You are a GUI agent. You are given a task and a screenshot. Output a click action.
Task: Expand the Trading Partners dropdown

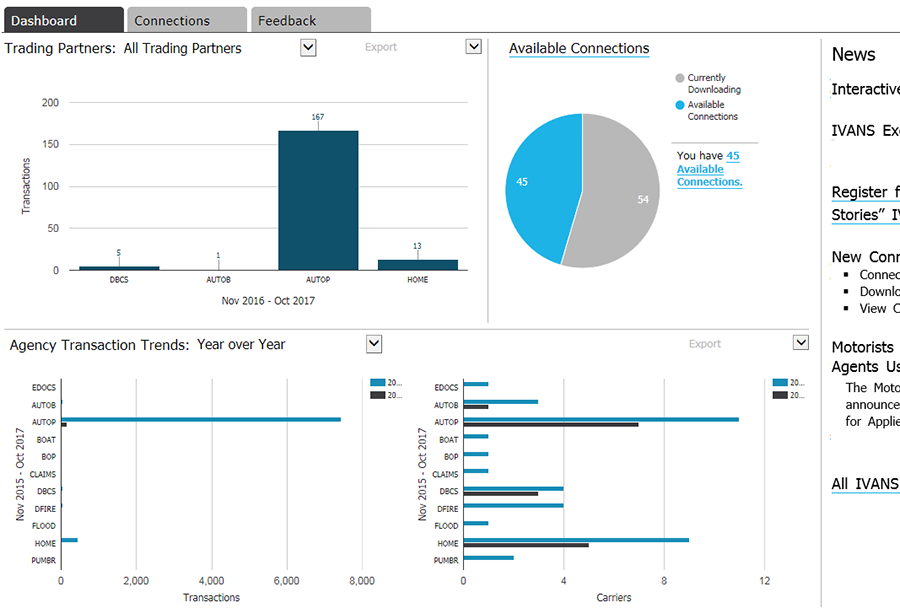pos(308,47)
